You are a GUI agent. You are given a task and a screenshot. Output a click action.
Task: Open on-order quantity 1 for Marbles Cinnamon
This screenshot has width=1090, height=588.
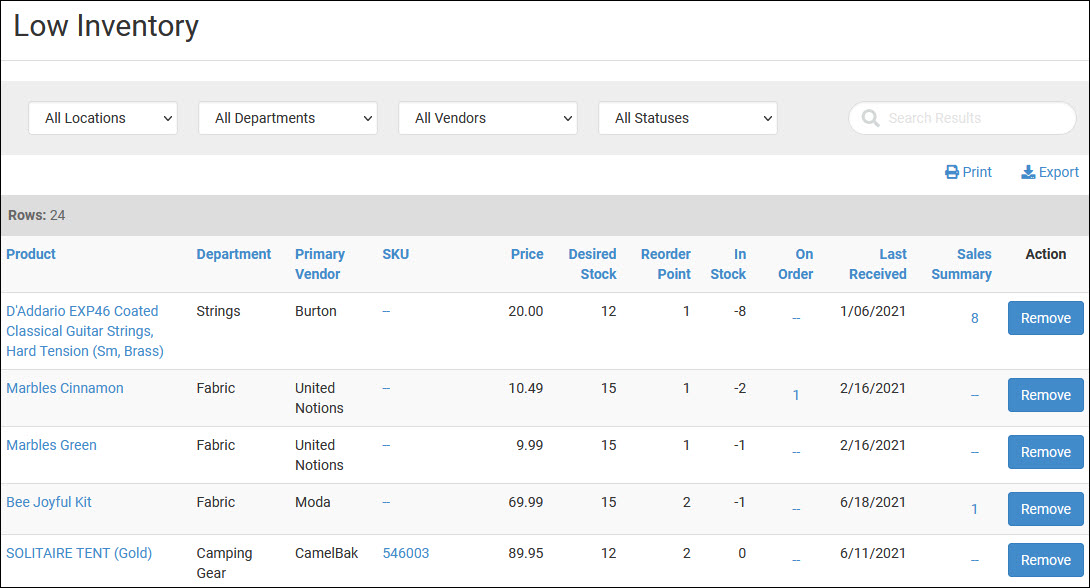tap(796, 396)
